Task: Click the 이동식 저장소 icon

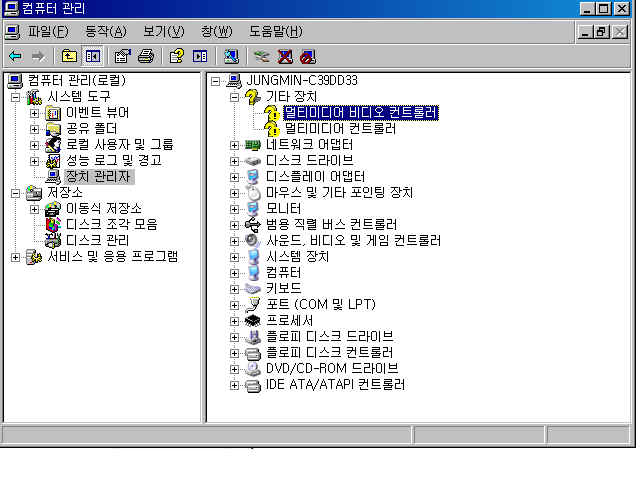Action: pos(53,209)
